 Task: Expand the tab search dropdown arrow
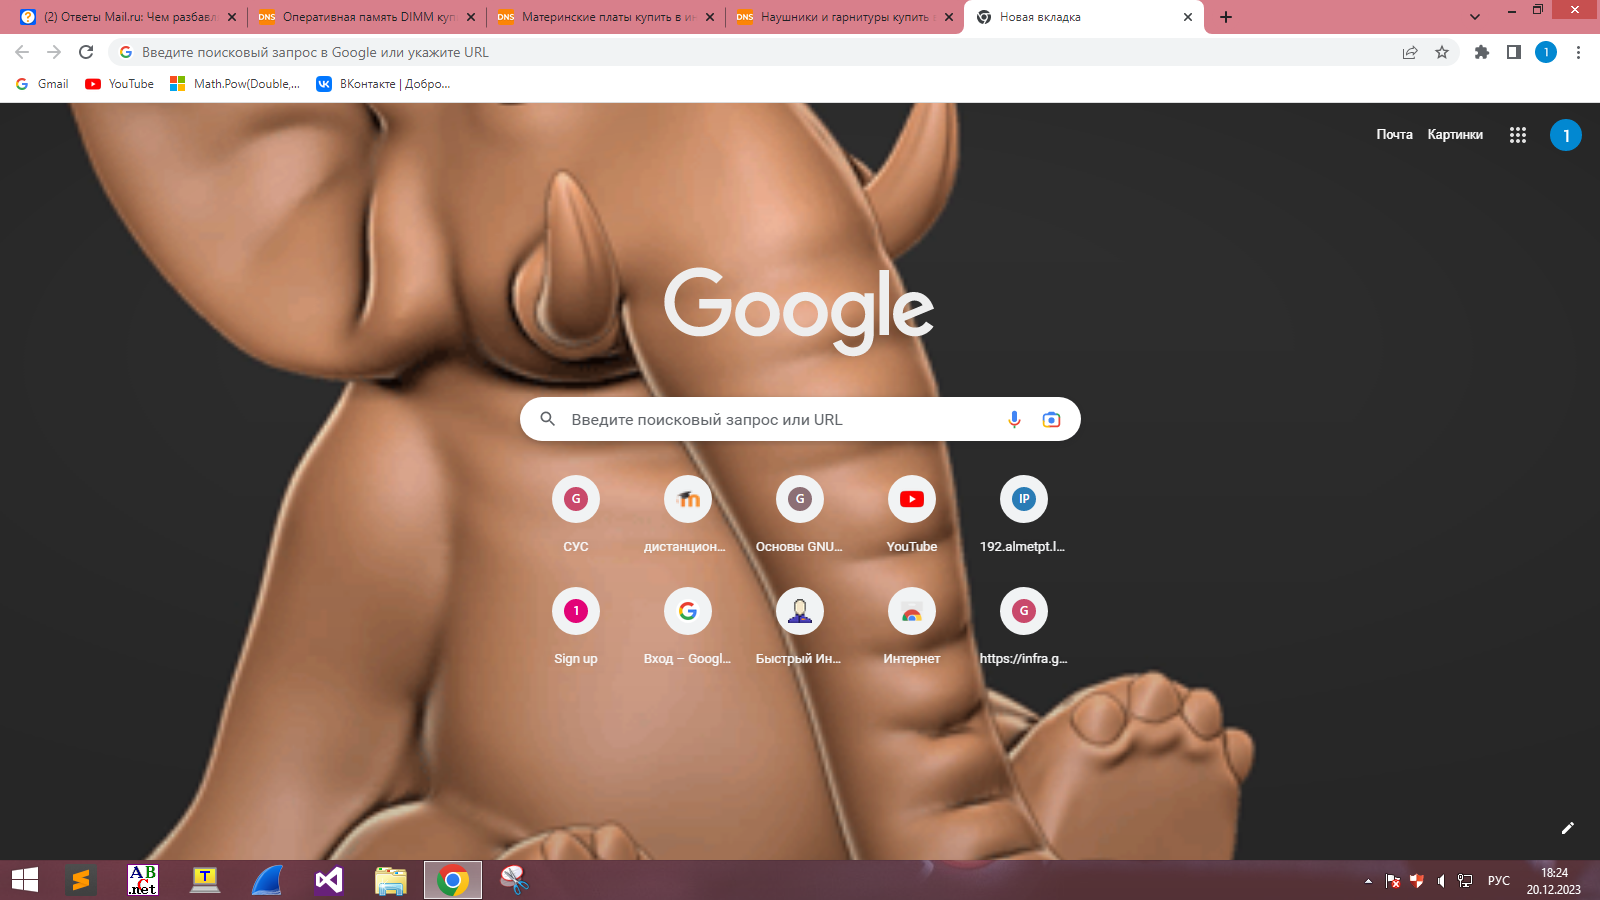1475,17
